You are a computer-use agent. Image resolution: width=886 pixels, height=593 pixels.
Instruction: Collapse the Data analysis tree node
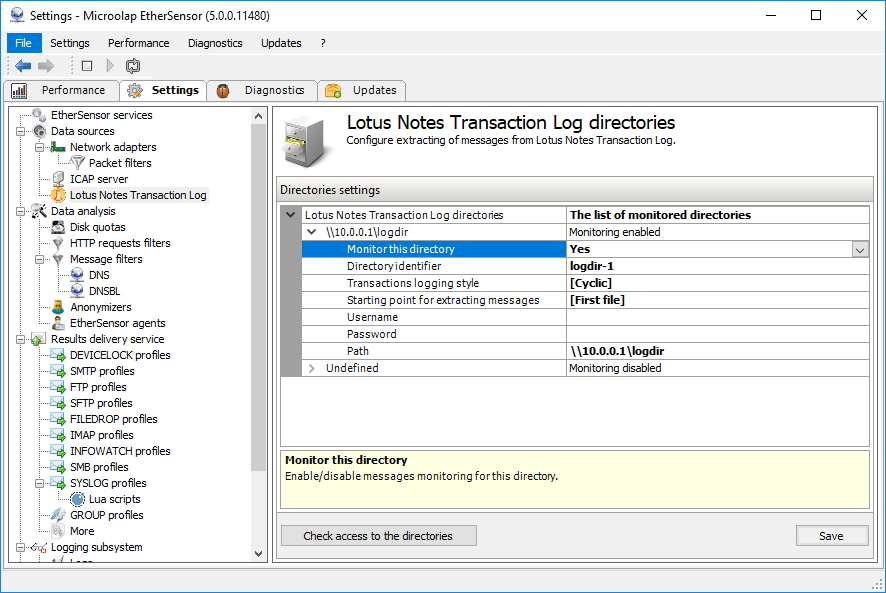pyautogui.click(x=20, y=211)
